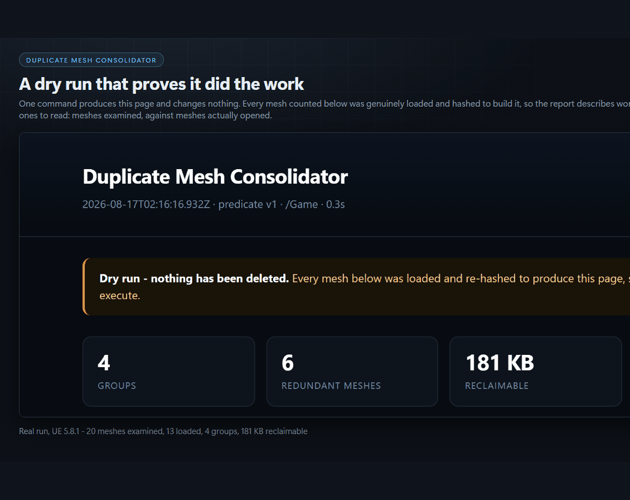Click the report timestamp 2026-08-17T02:16:16.932Z
Screen dimensions: 630x500
(x=146, y=204)
